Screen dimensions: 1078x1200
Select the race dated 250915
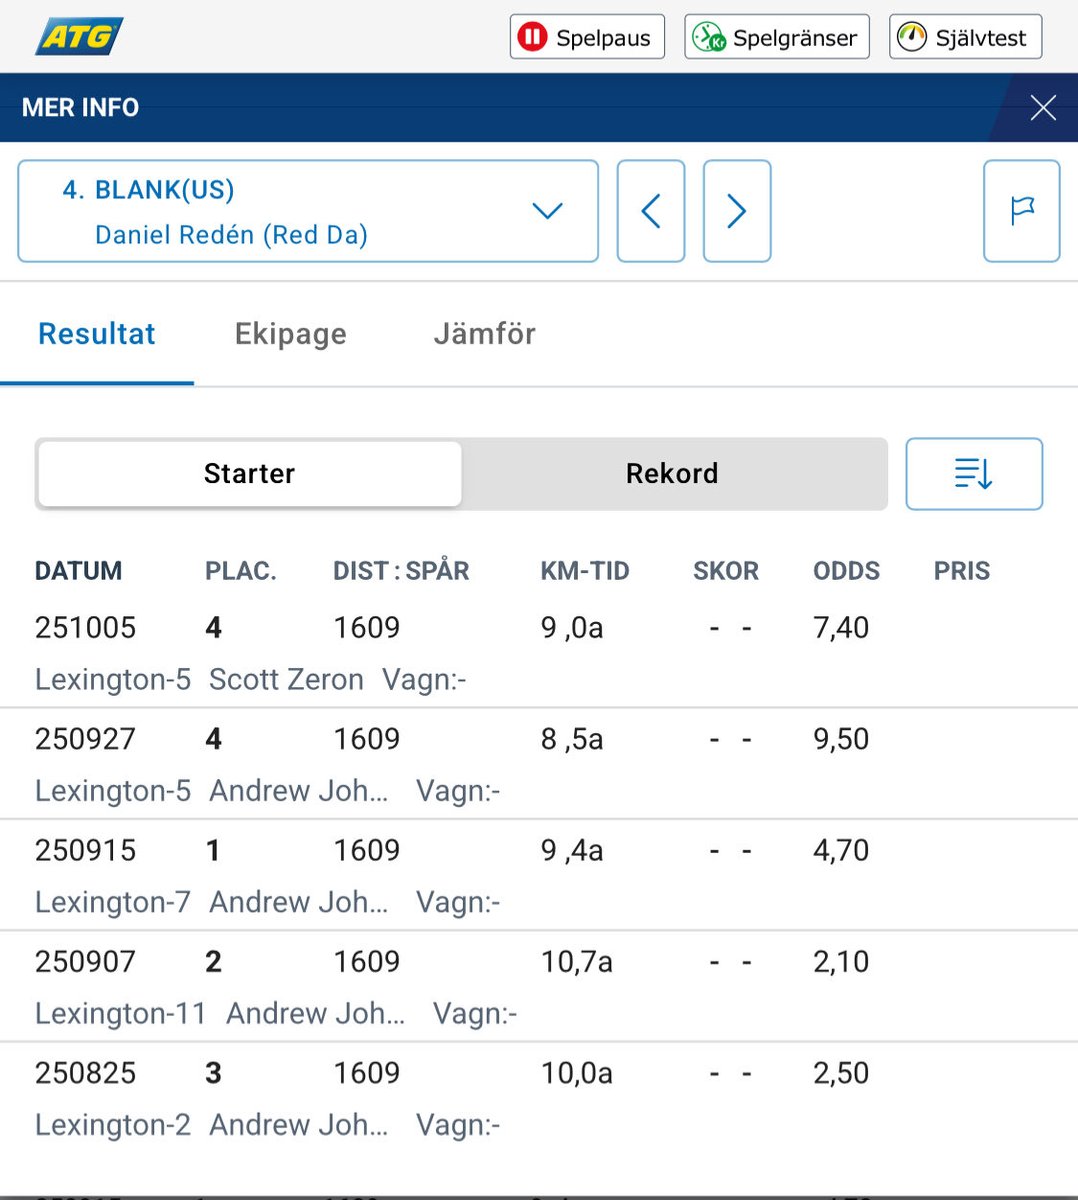tap(539, 875)
